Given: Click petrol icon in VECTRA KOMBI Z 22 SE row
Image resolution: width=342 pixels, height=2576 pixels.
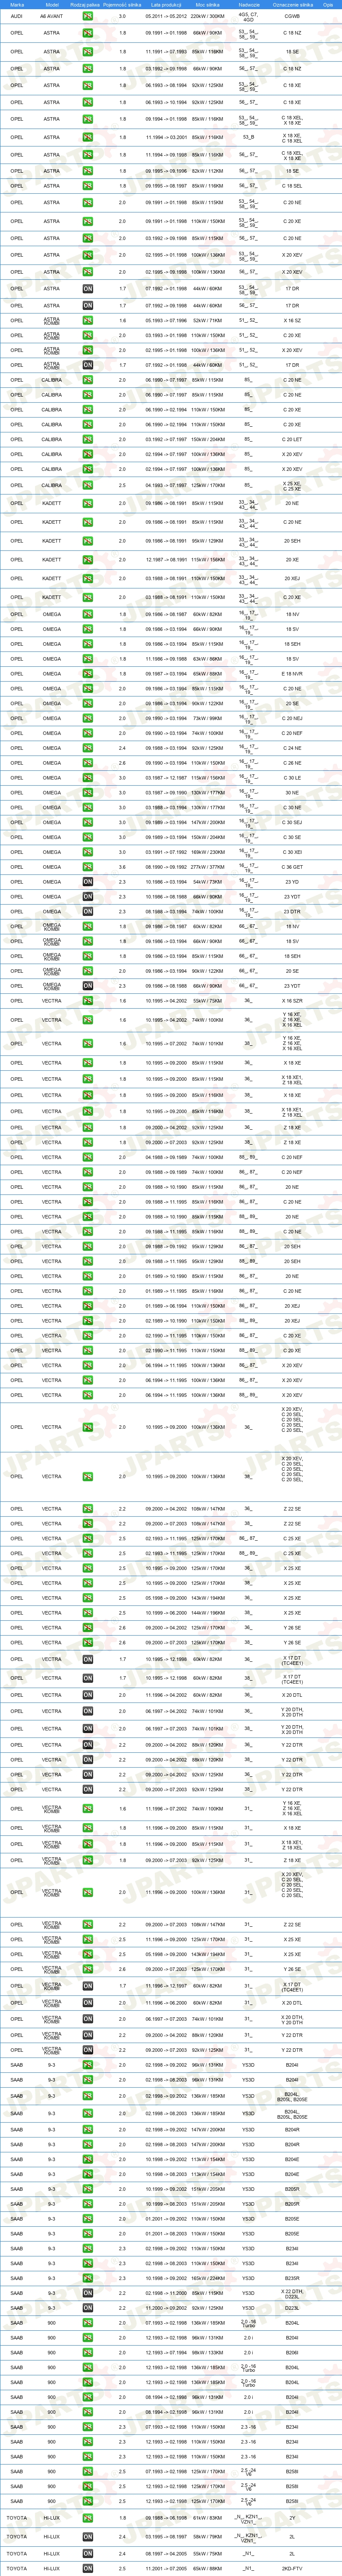Looking at the screenshot, I should pyautogui.click(x=88, y=1924).
